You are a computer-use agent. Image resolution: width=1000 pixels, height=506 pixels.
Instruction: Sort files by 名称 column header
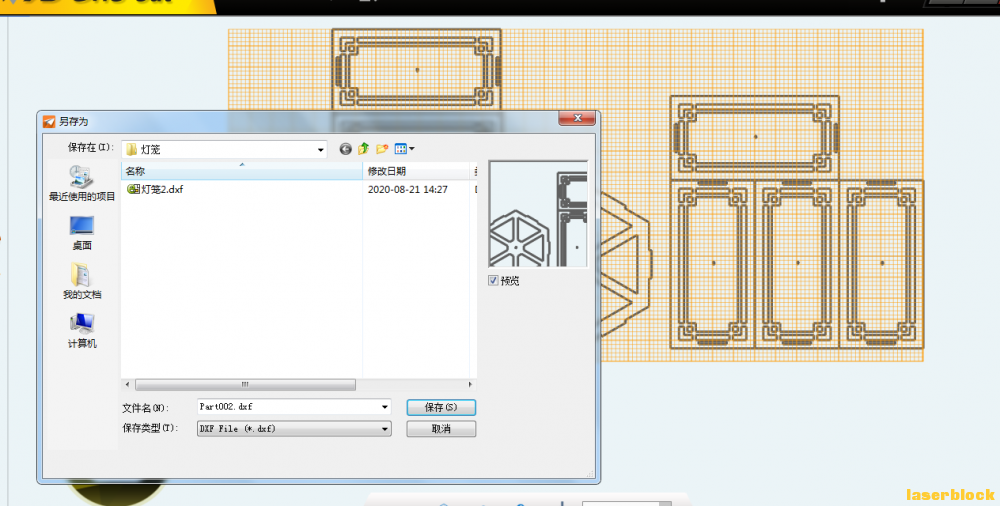pos(242,171)
